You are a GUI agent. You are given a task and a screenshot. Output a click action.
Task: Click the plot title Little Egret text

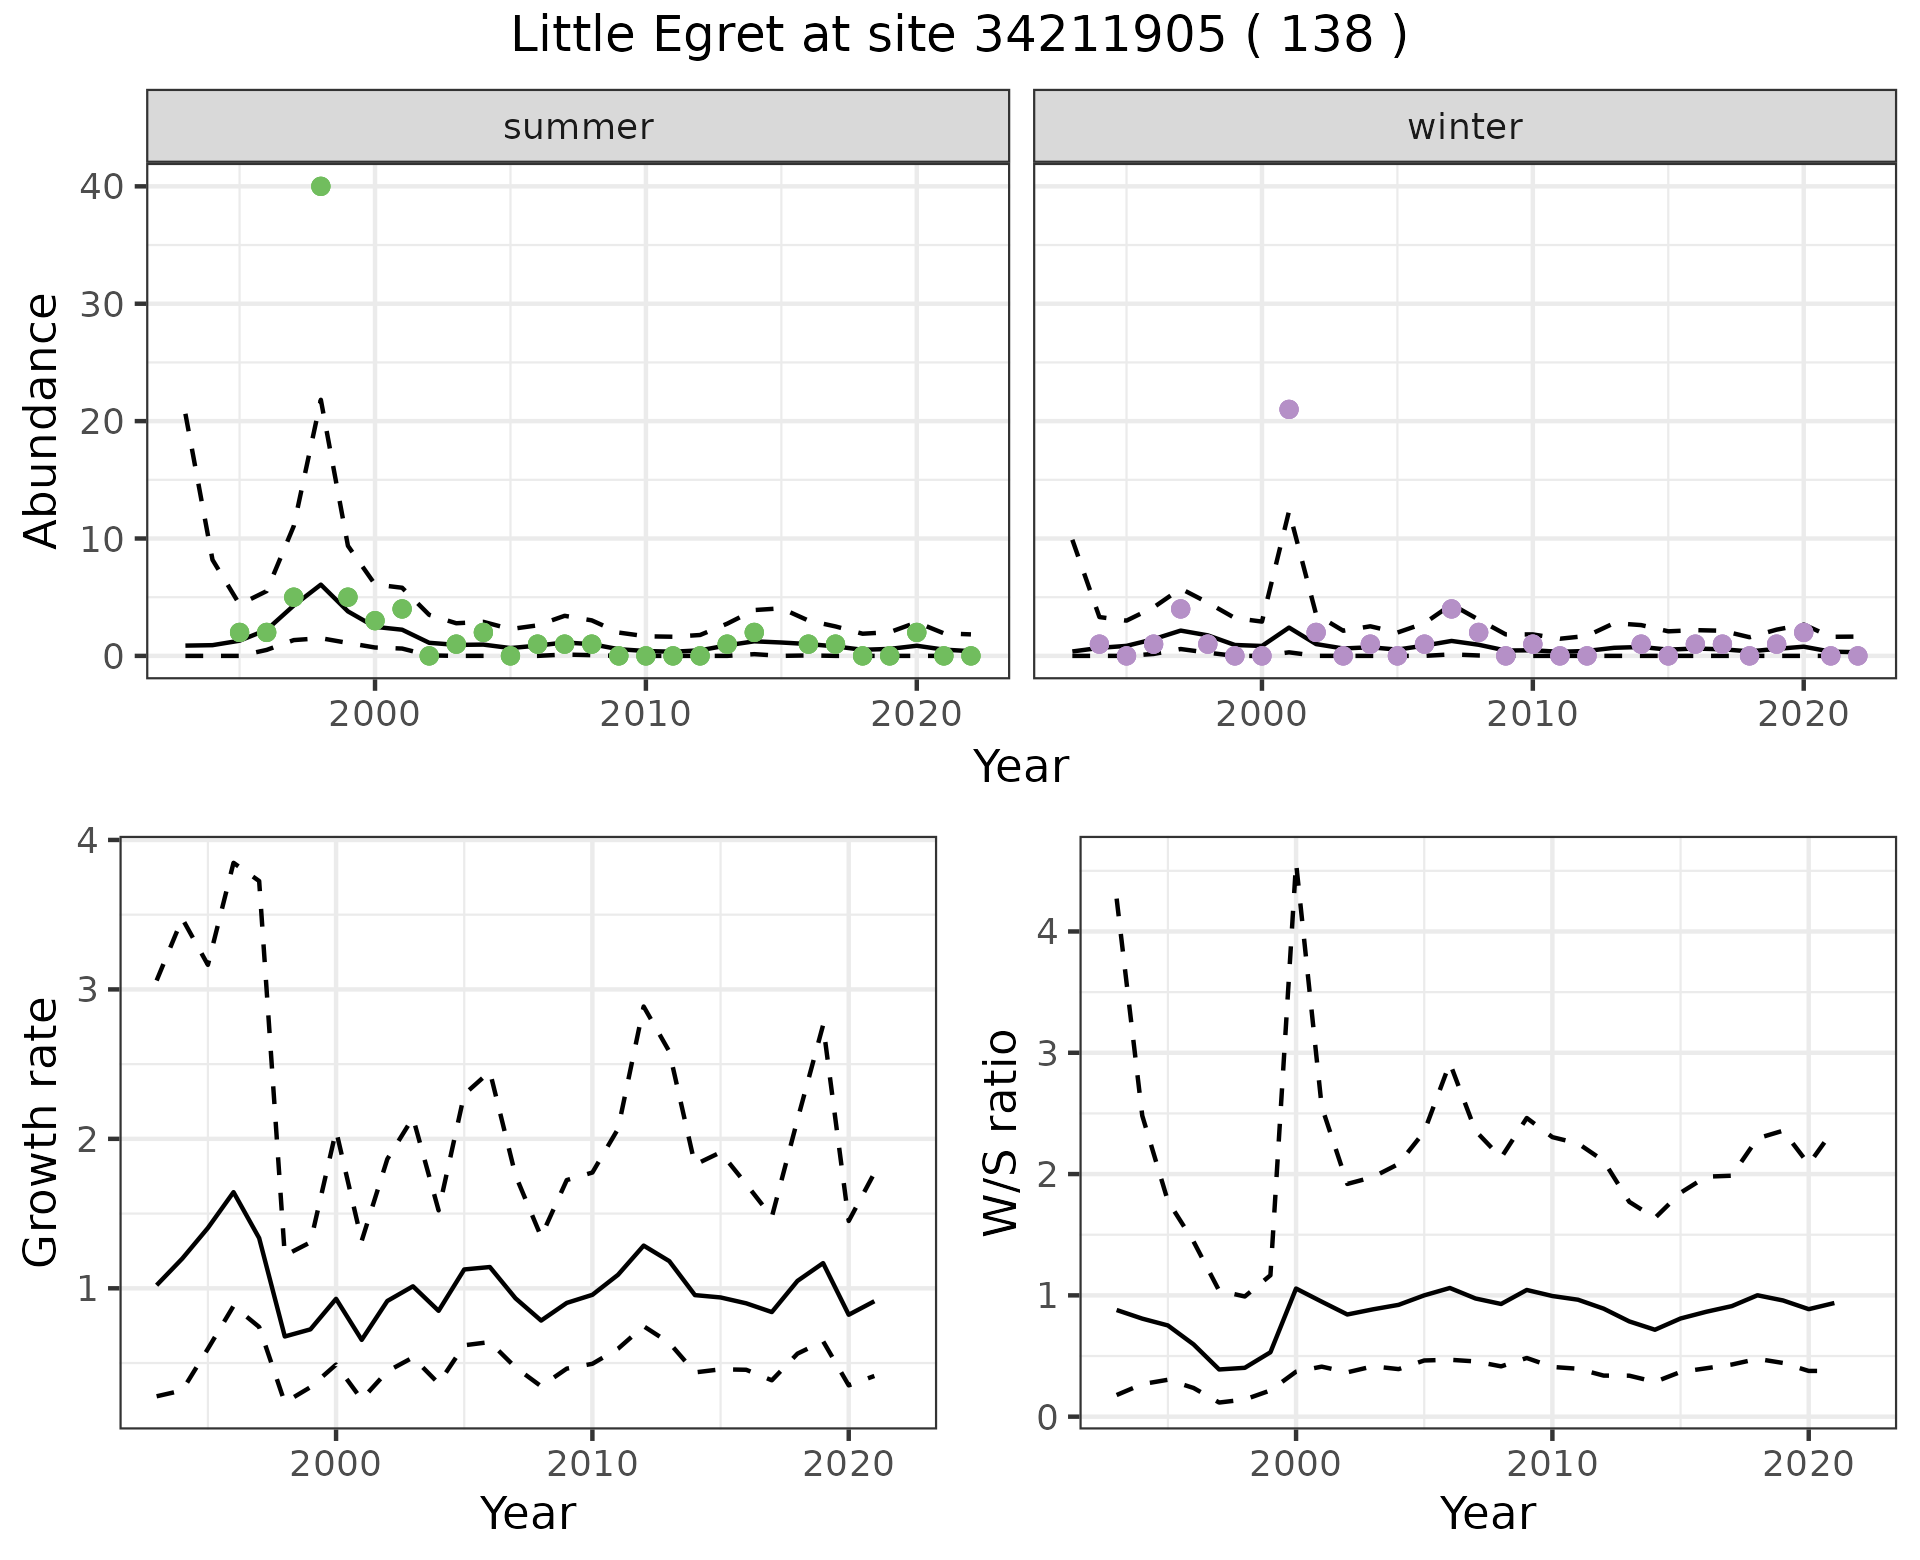[958, 35]
